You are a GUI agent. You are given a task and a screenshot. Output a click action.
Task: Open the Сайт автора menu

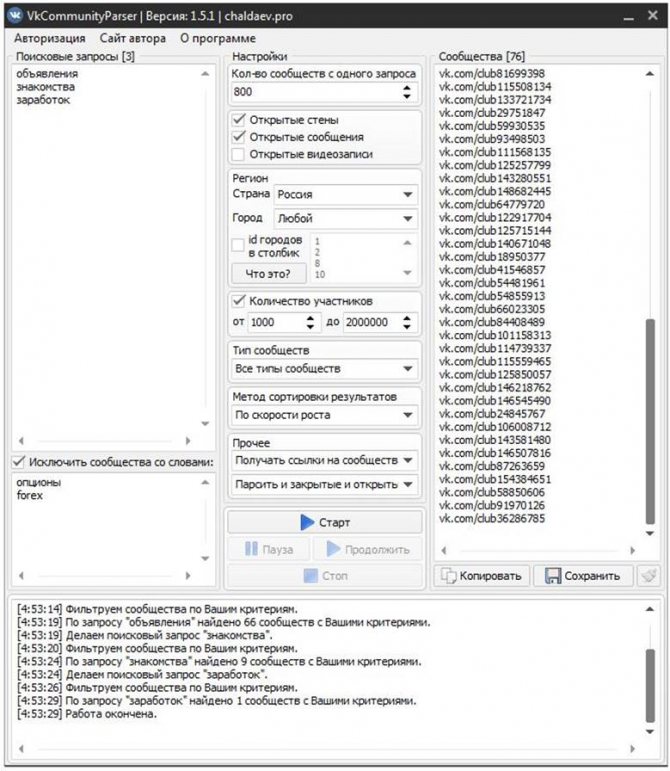click(x=133, y=38)
